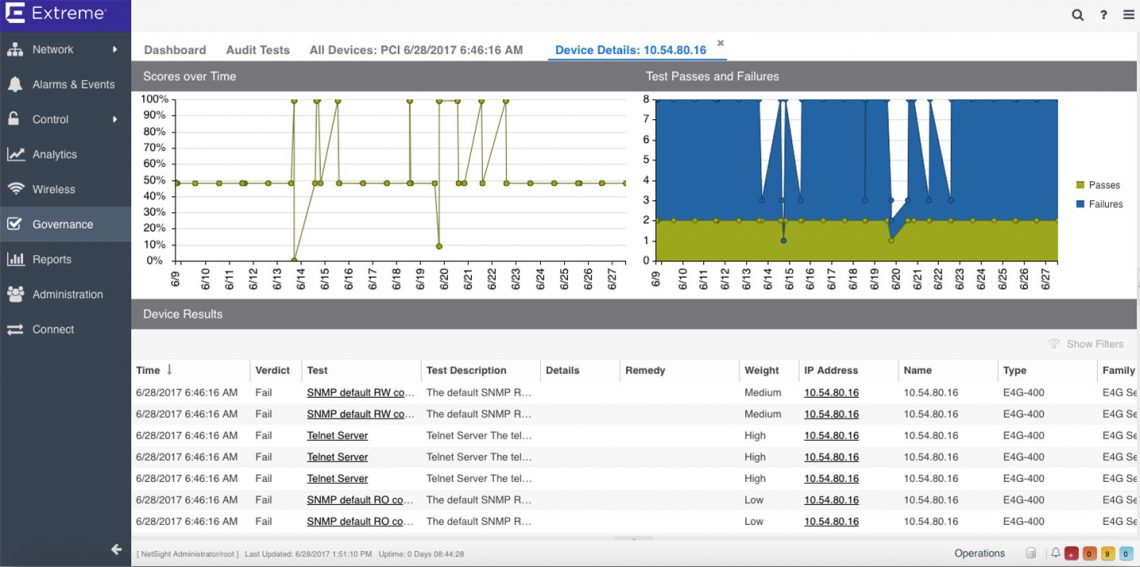1140x567 pixels.
Task: Click the database icon beside Operations
Action: click(1029, 554)
